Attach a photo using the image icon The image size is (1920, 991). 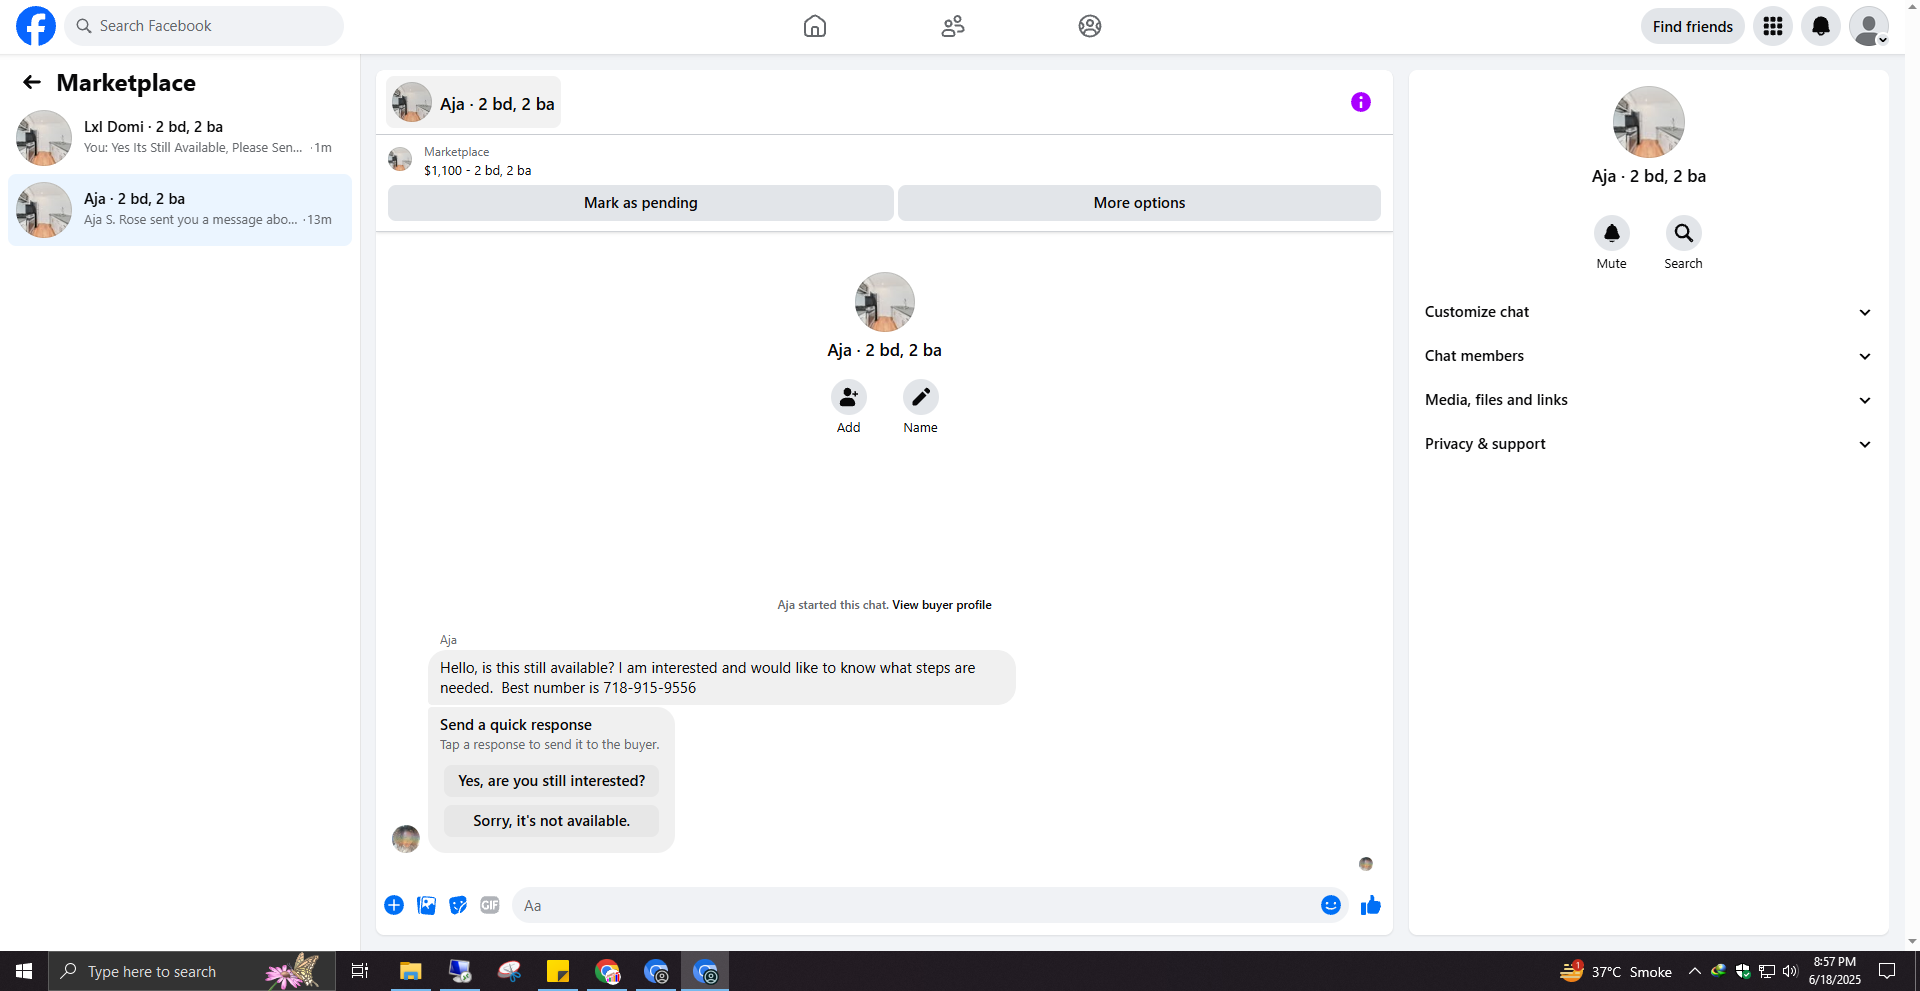tap(426, 905)
